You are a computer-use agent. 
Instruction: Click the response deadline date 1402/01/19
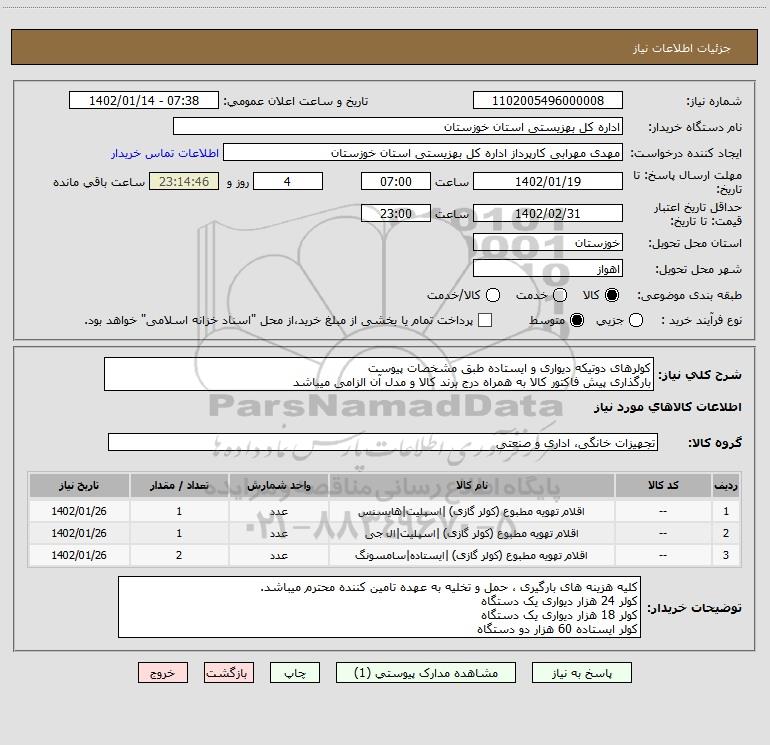click(548, 181)
